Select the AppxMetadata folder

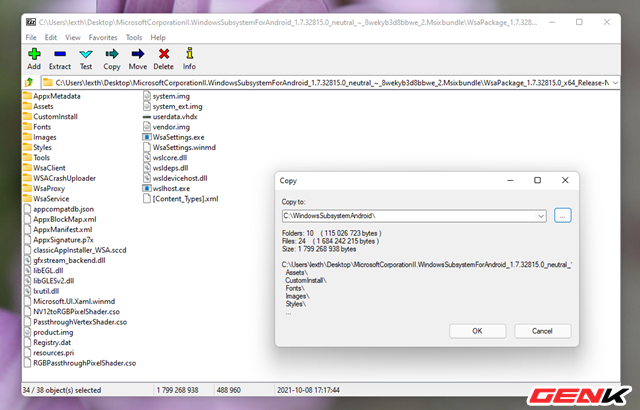click(52, 96)
